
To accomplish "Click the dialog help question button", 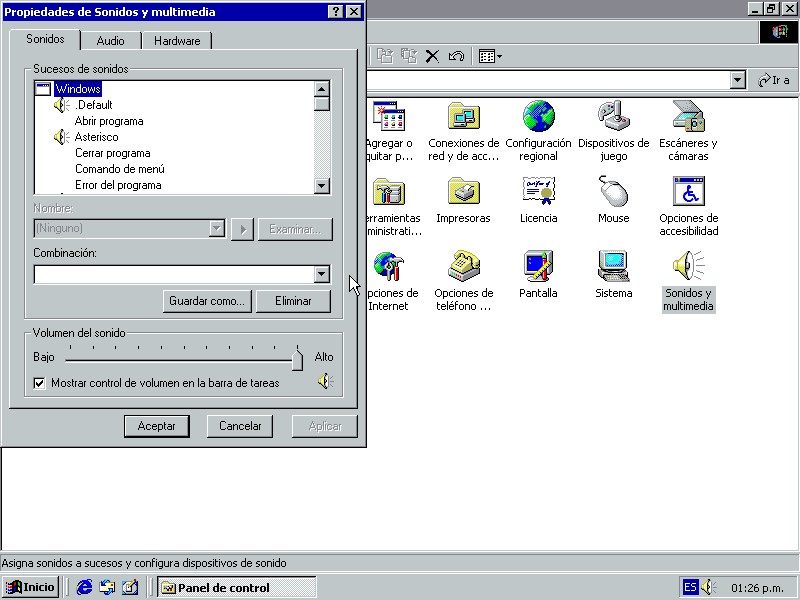I will pyautogui.click(x=335, y=12).
